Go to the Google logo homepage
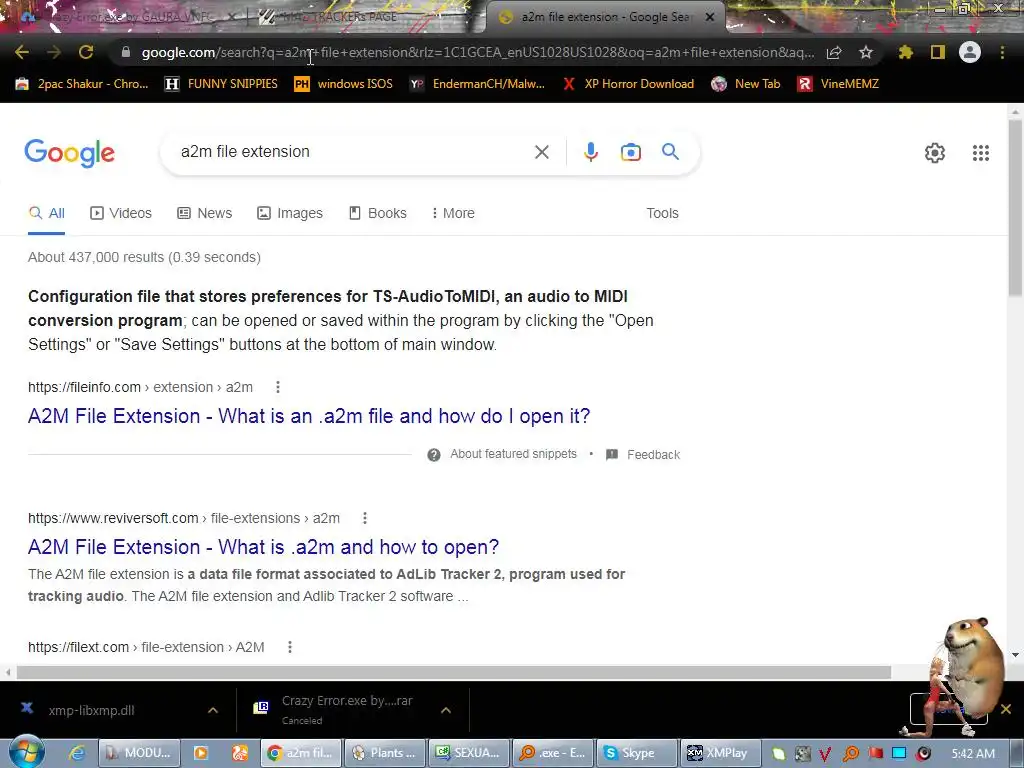This screenshot has width=1024, height=768. (x=69, y=153)
